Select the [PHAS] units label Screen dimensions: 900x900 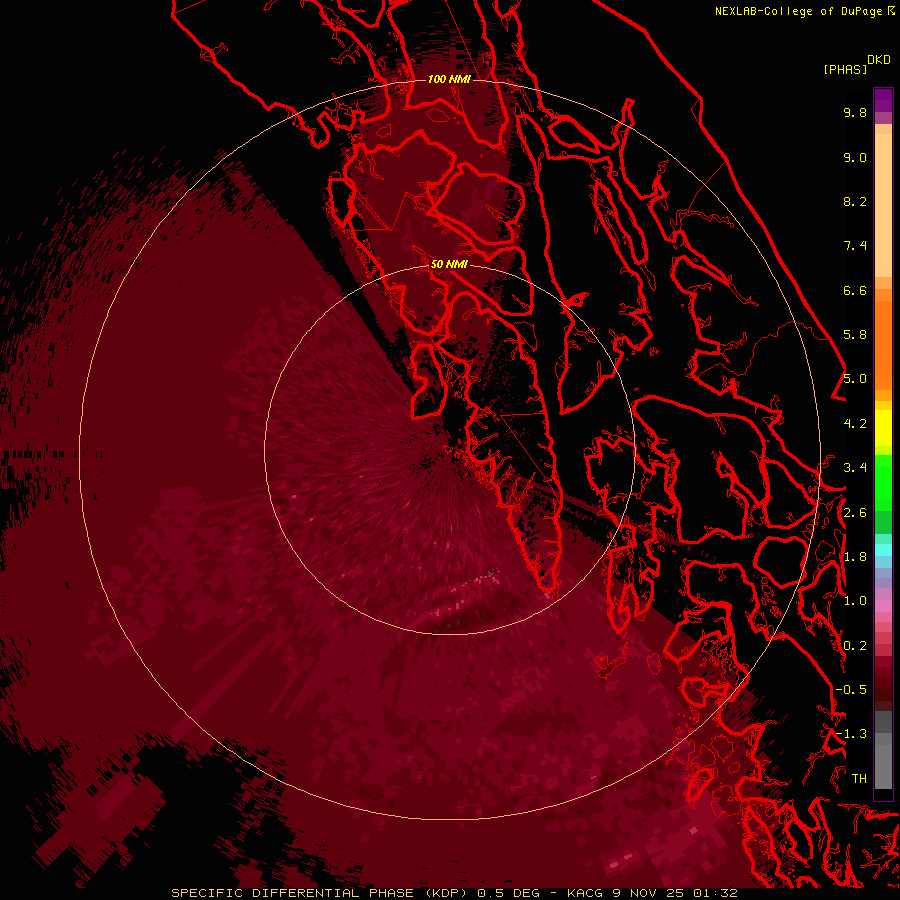[845, 70]
